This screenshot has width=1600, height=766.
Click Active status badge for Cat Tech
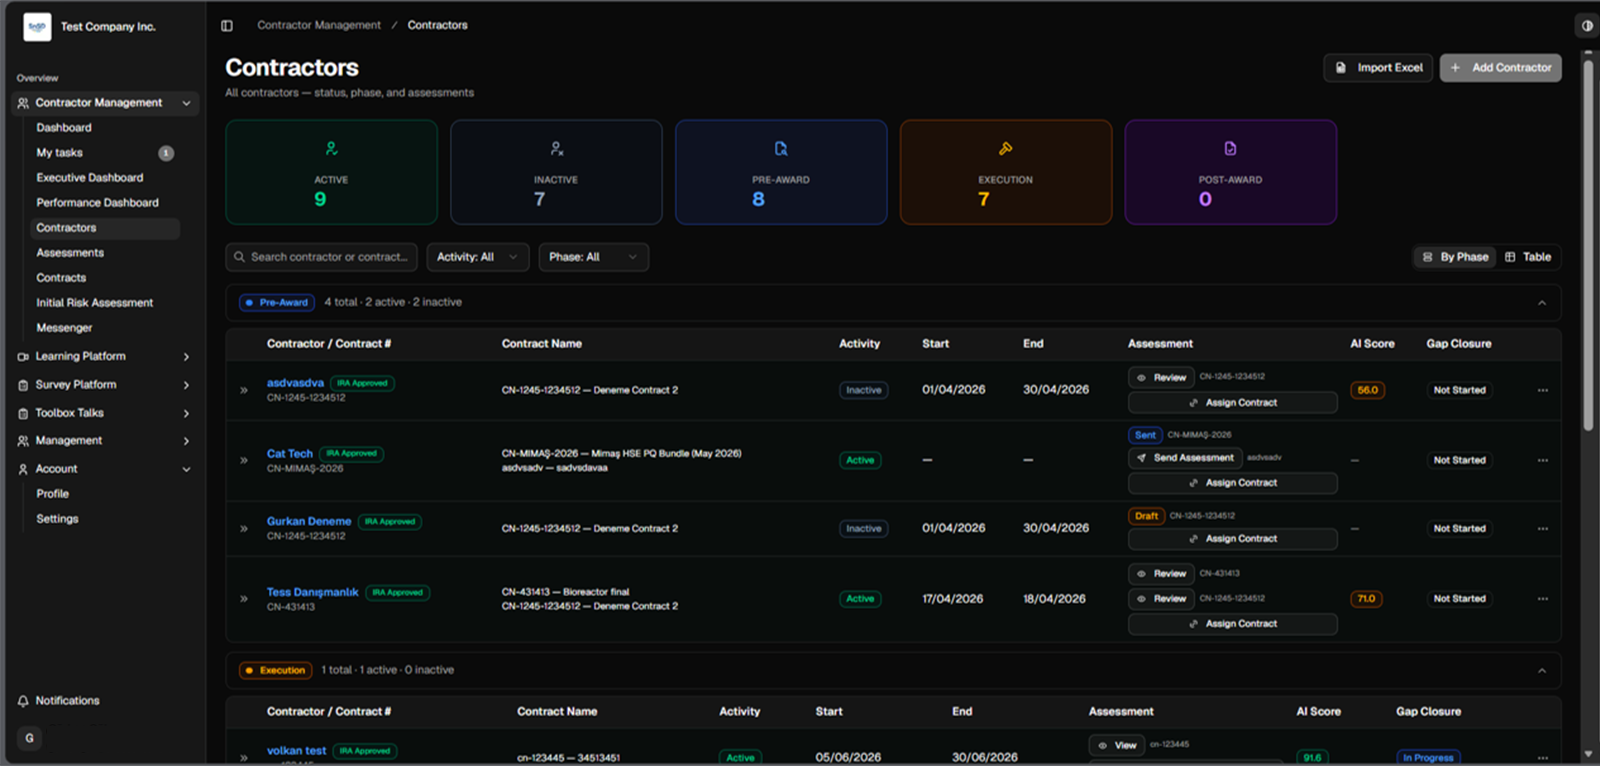pyautogui.click(x=860, y=460)
